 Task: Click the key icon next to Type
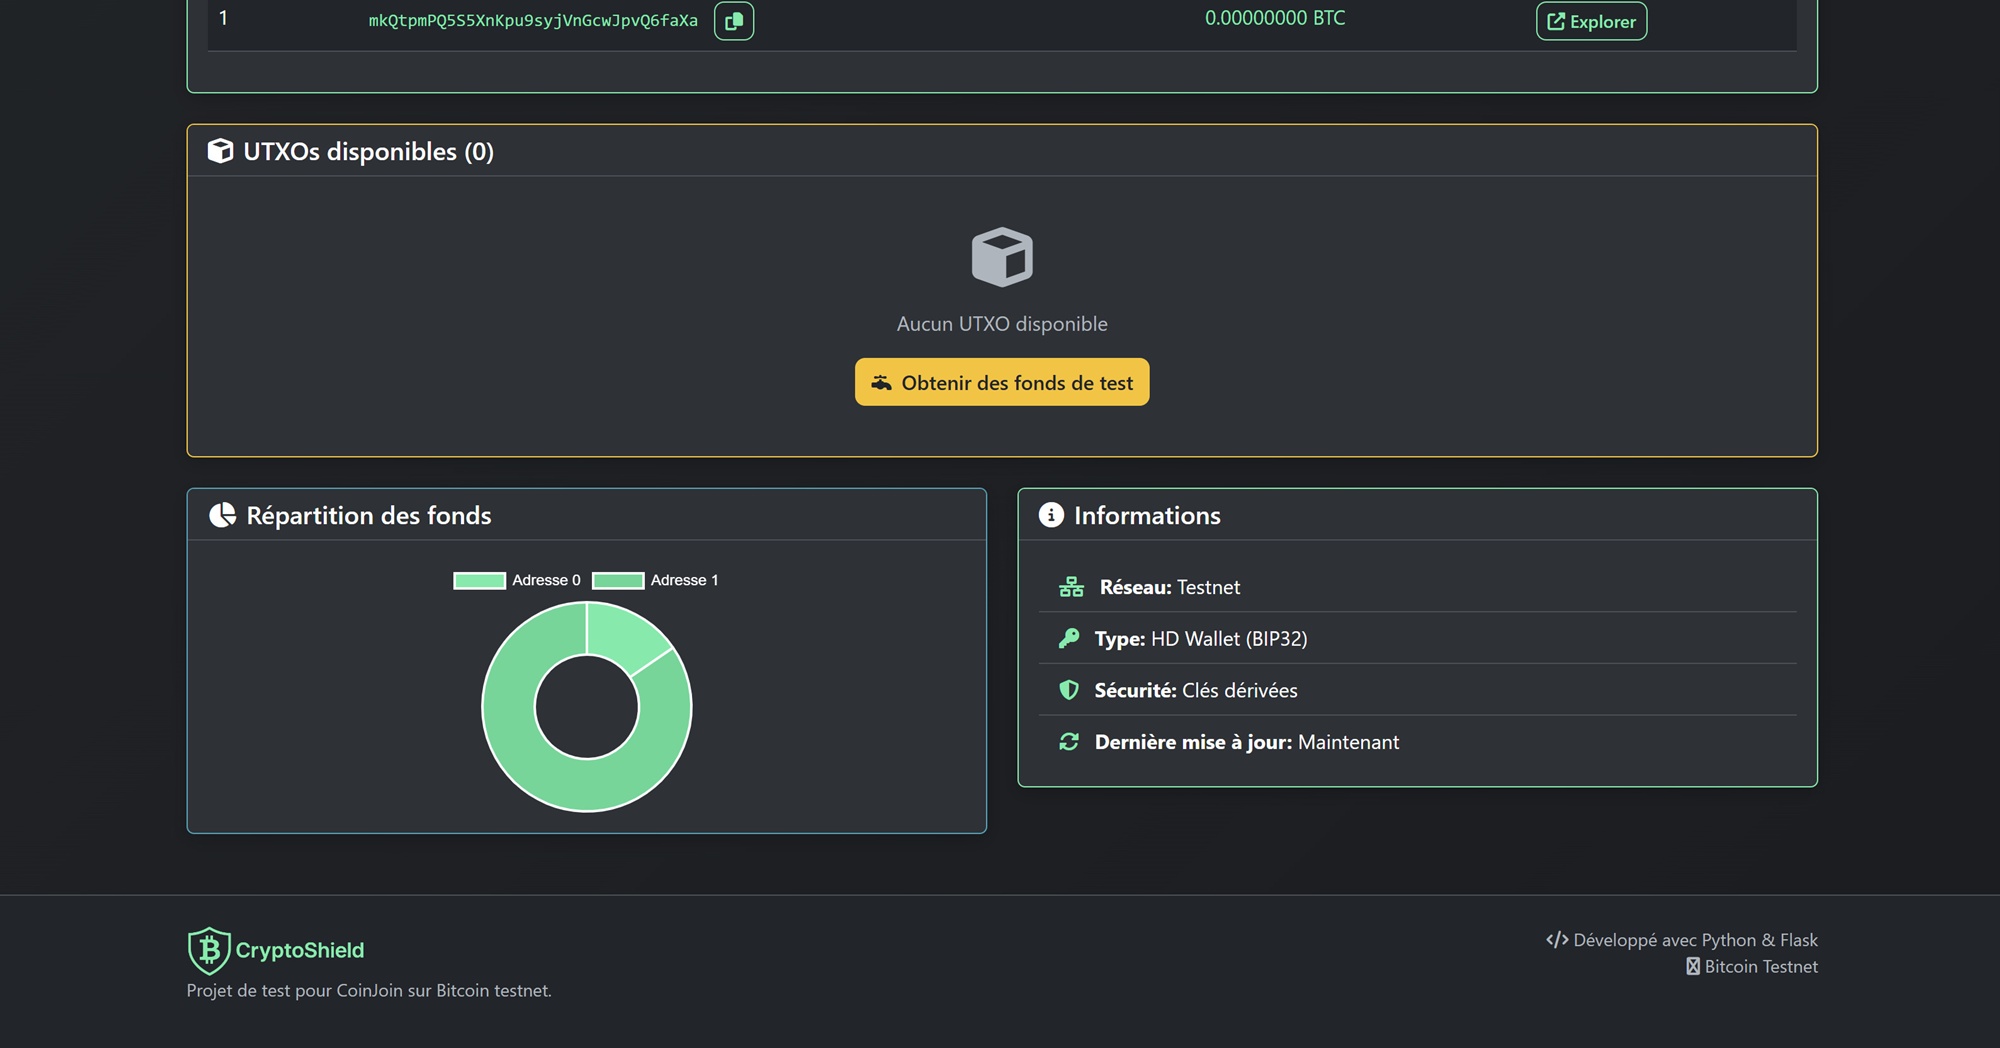point(1070,638)
